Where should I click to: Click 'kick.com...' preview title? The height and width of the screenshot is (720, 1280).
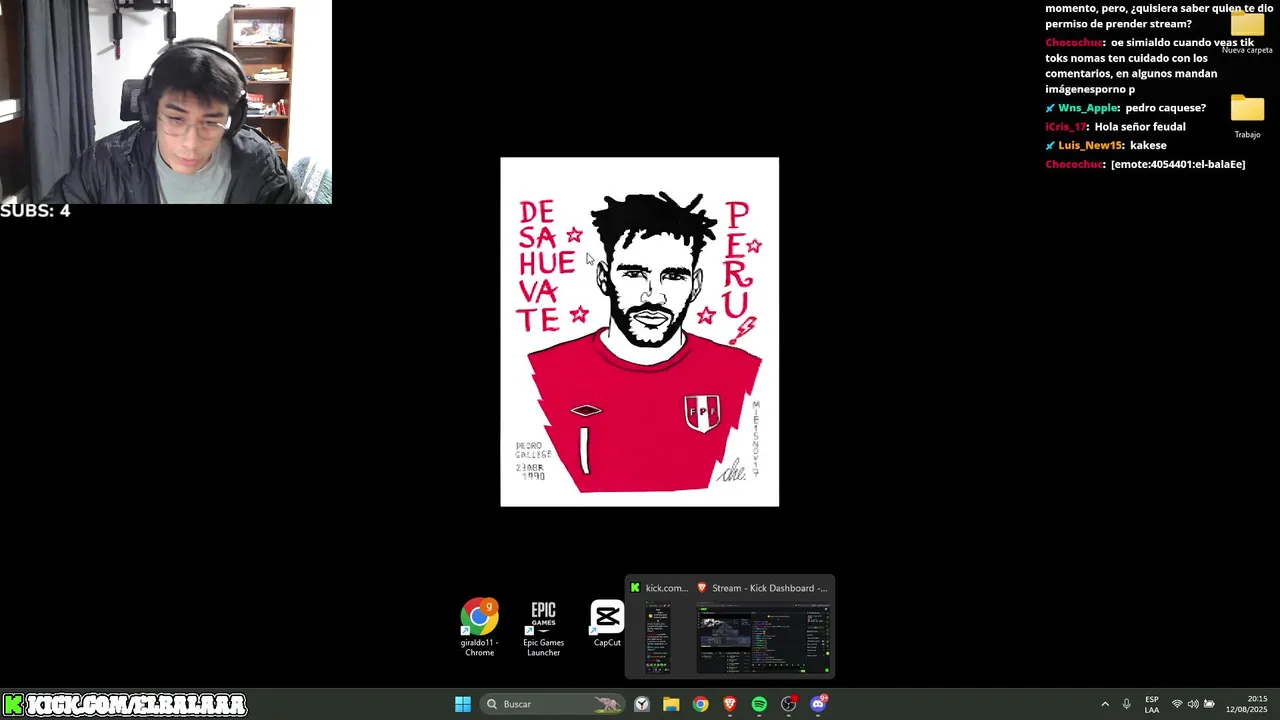667,588
